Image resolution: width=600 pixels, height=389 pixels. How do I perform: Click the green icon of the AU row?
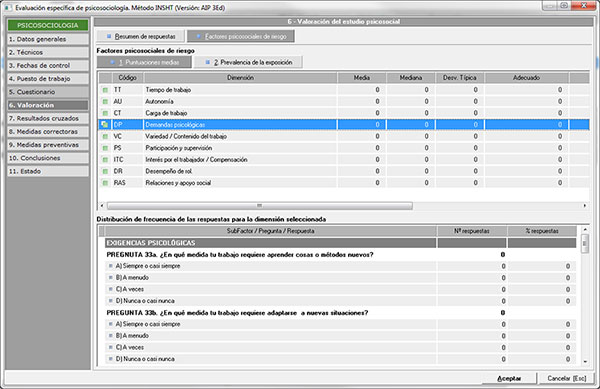point(105,102)
